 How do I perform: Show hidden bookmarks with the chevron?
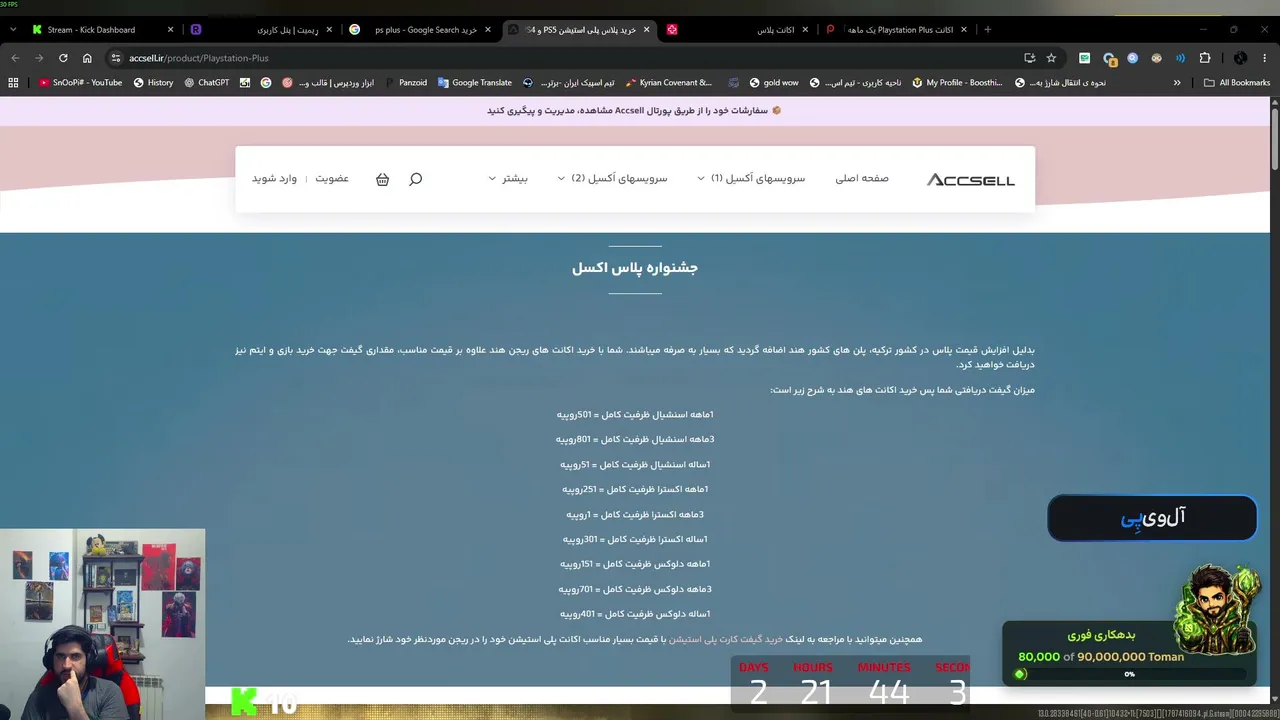coord(1177,83)
